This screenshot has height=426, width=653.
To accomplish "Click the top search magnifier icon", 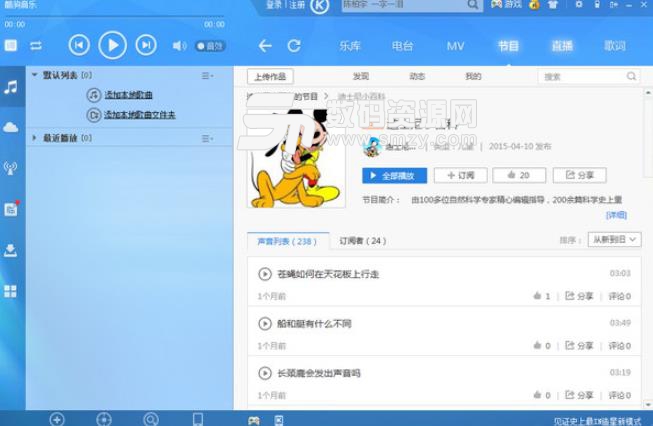I will [473, 5].
